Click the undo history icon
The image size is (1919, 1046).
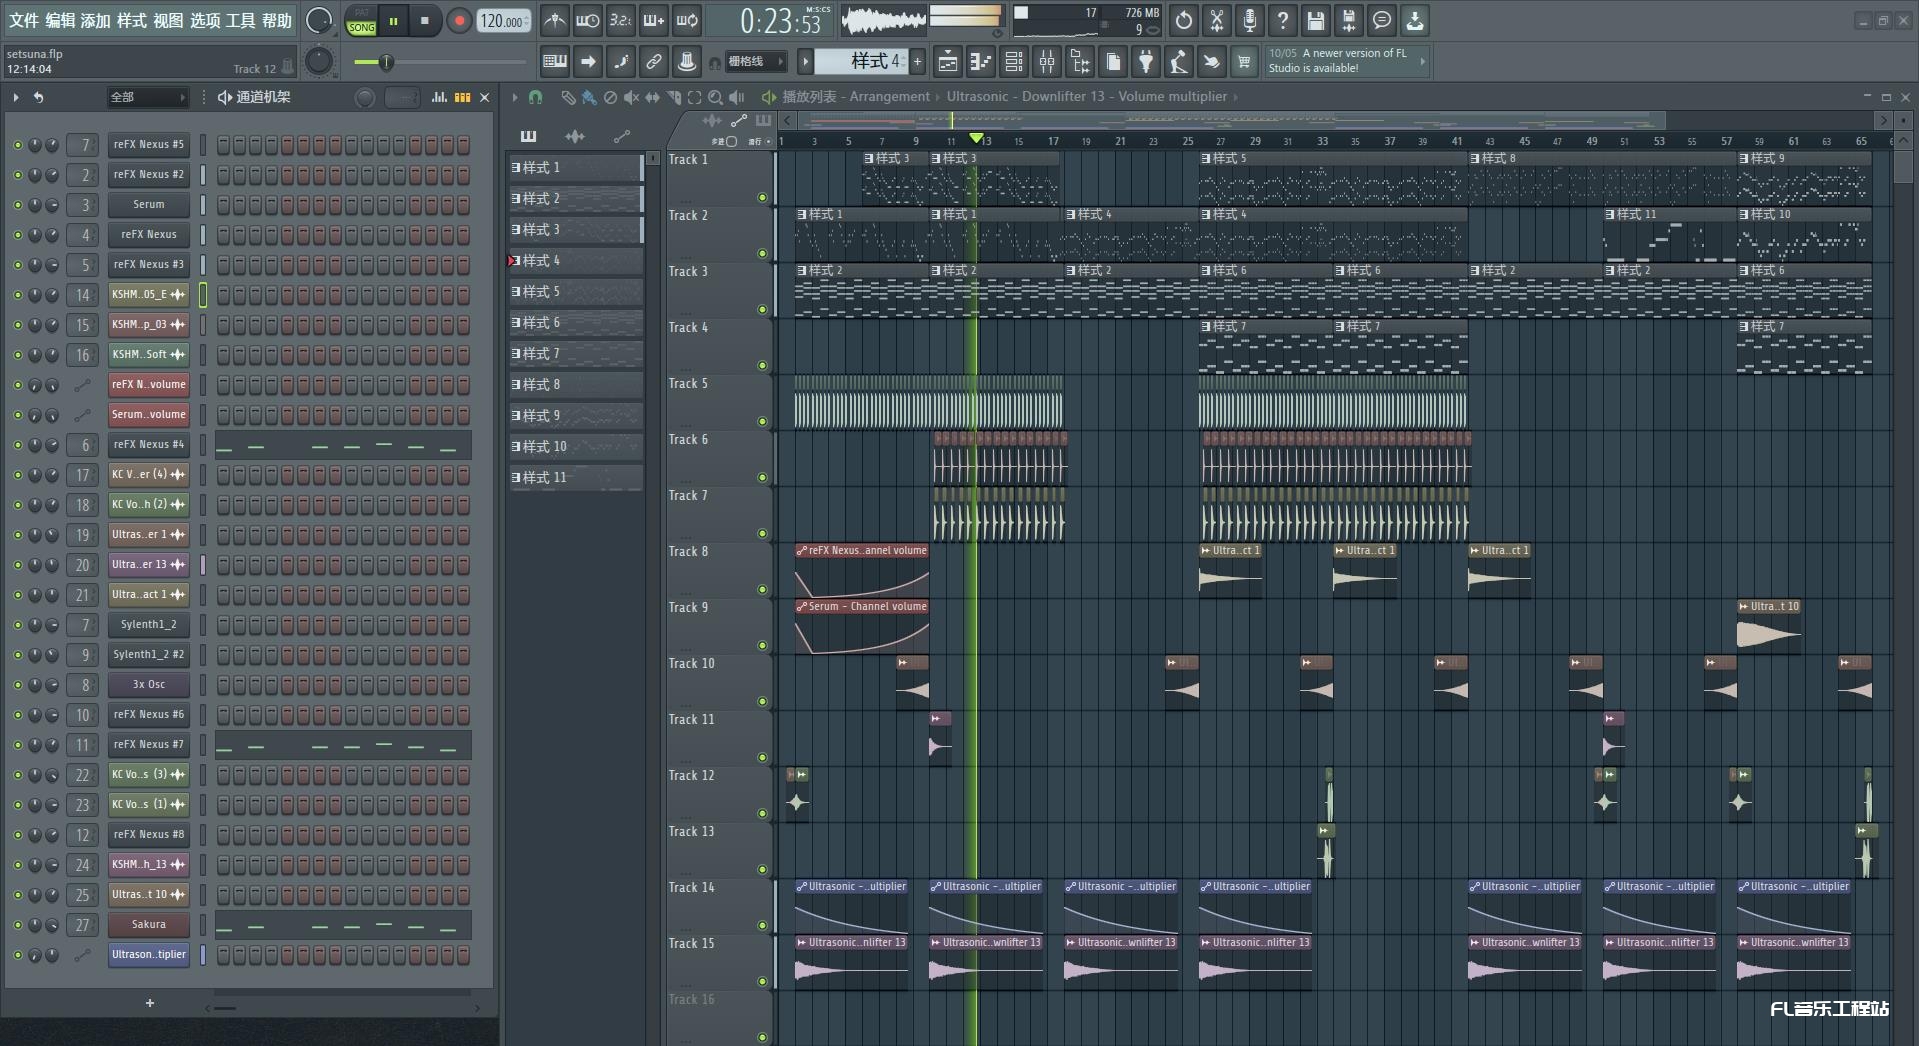1183,20
